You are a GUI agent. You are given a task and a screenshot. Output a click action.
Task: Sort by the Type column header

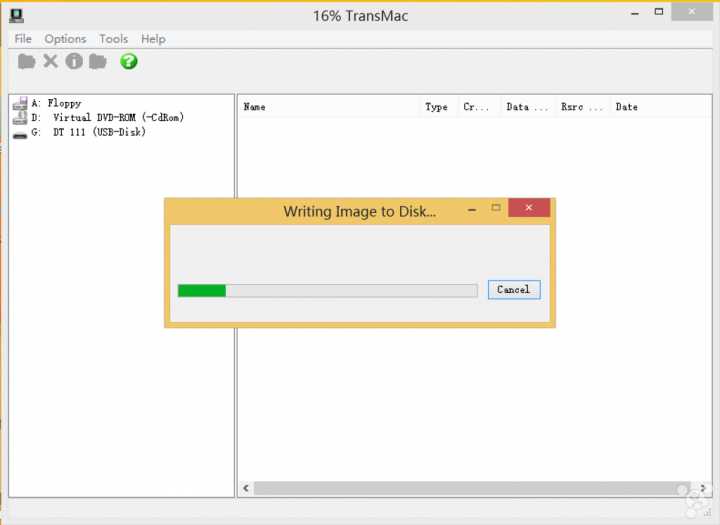439,107
